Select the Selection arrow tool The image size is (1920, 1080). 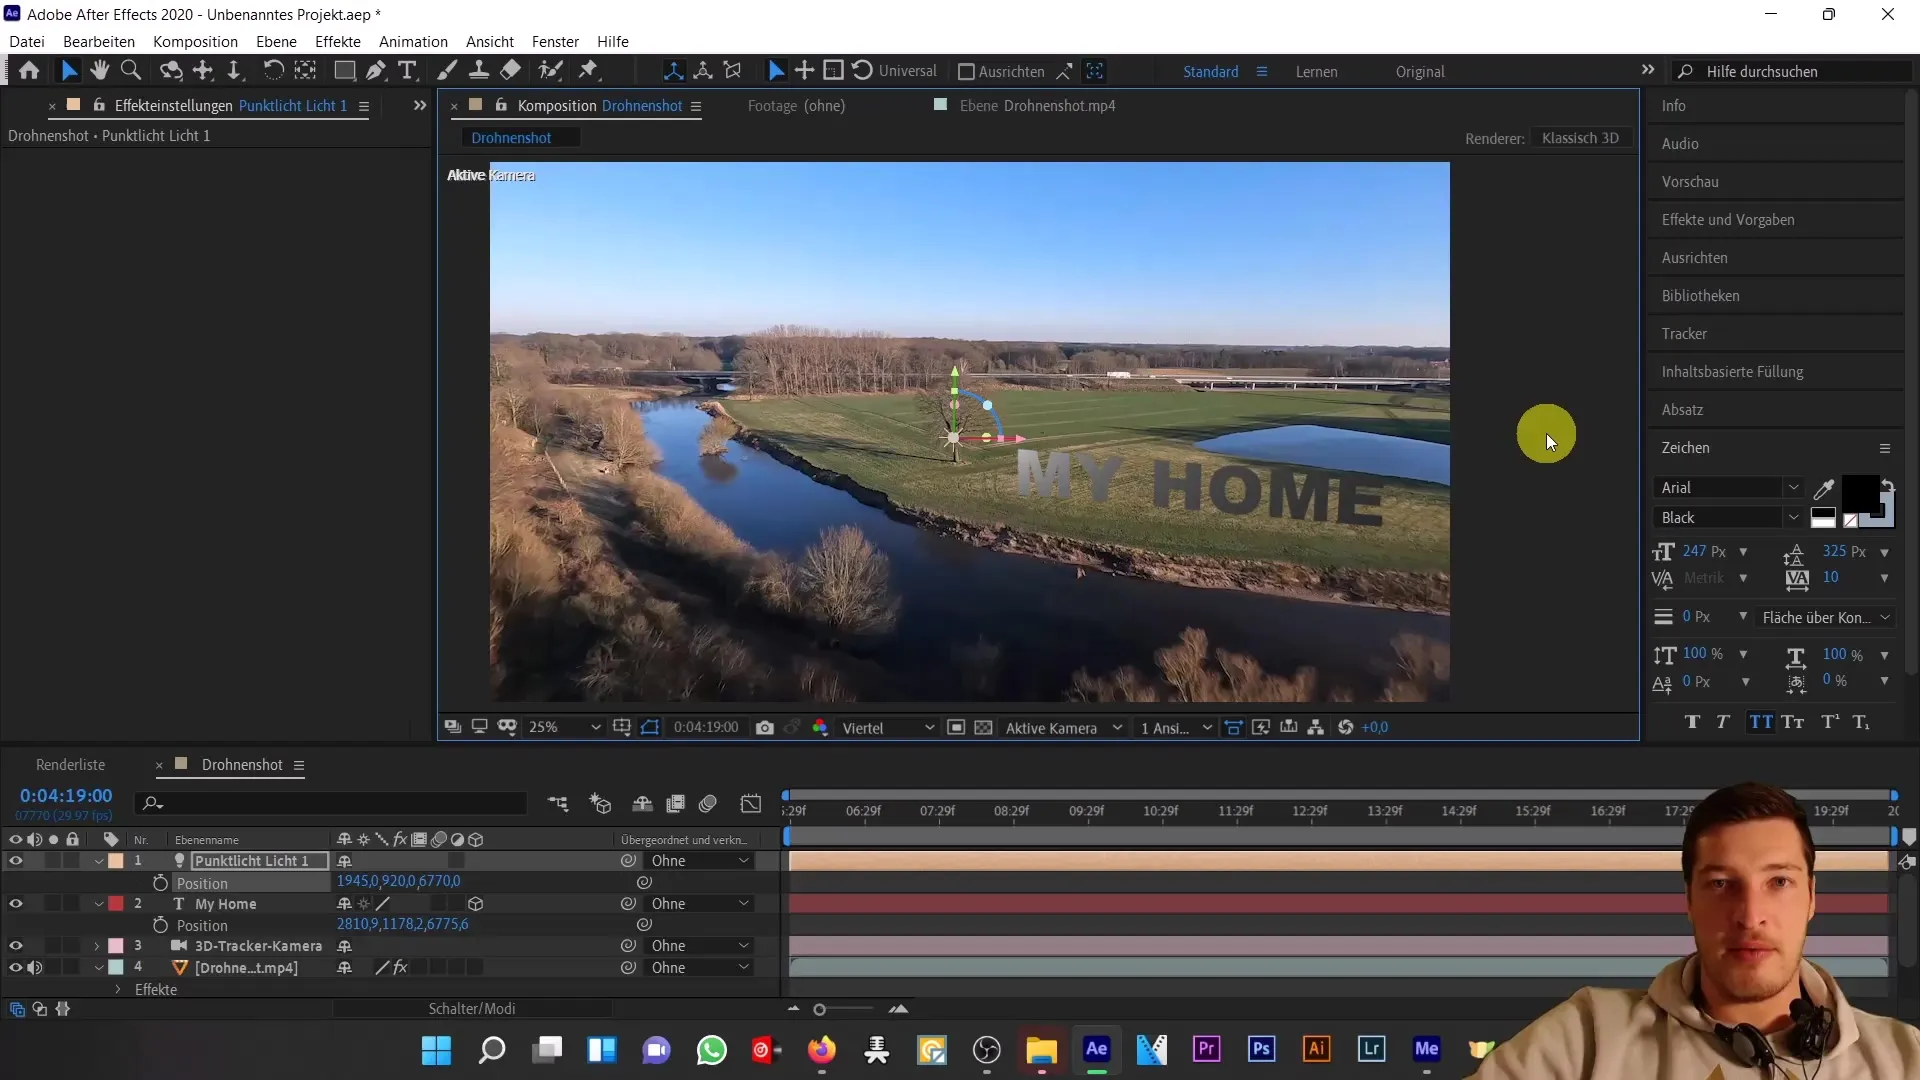tap(68, 71)
